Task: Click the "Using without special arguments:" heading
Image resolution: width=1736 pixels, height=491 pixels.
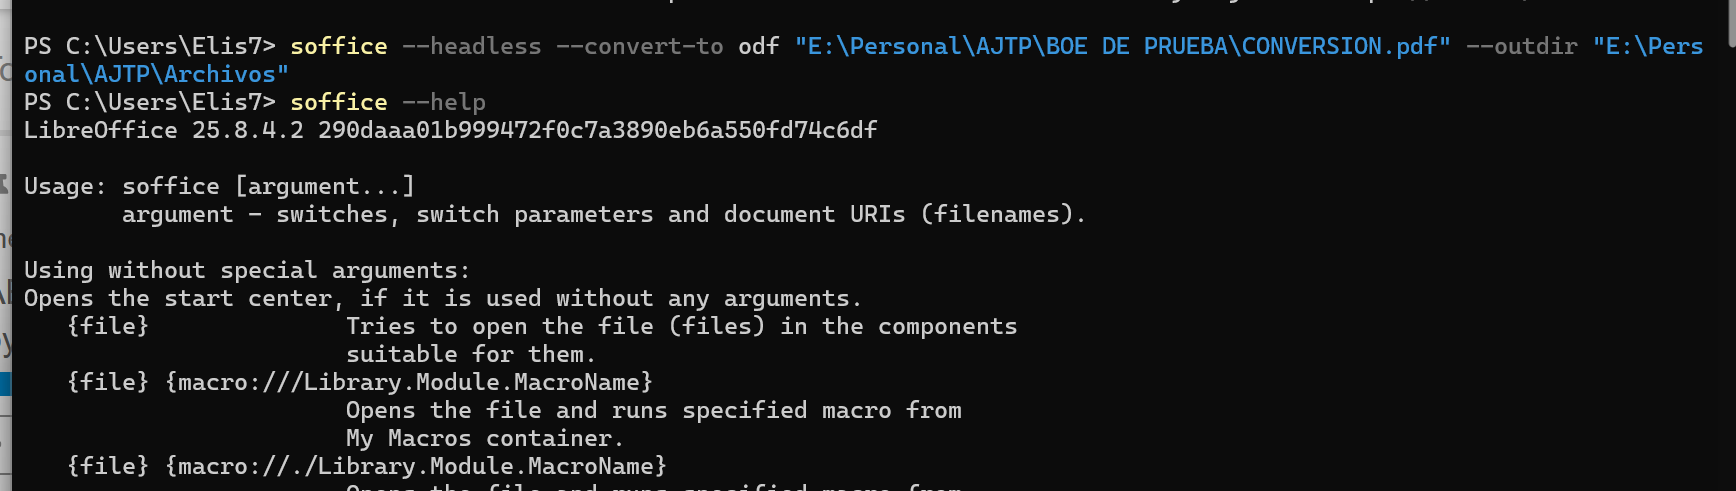Action: click(x=246, y=270)
